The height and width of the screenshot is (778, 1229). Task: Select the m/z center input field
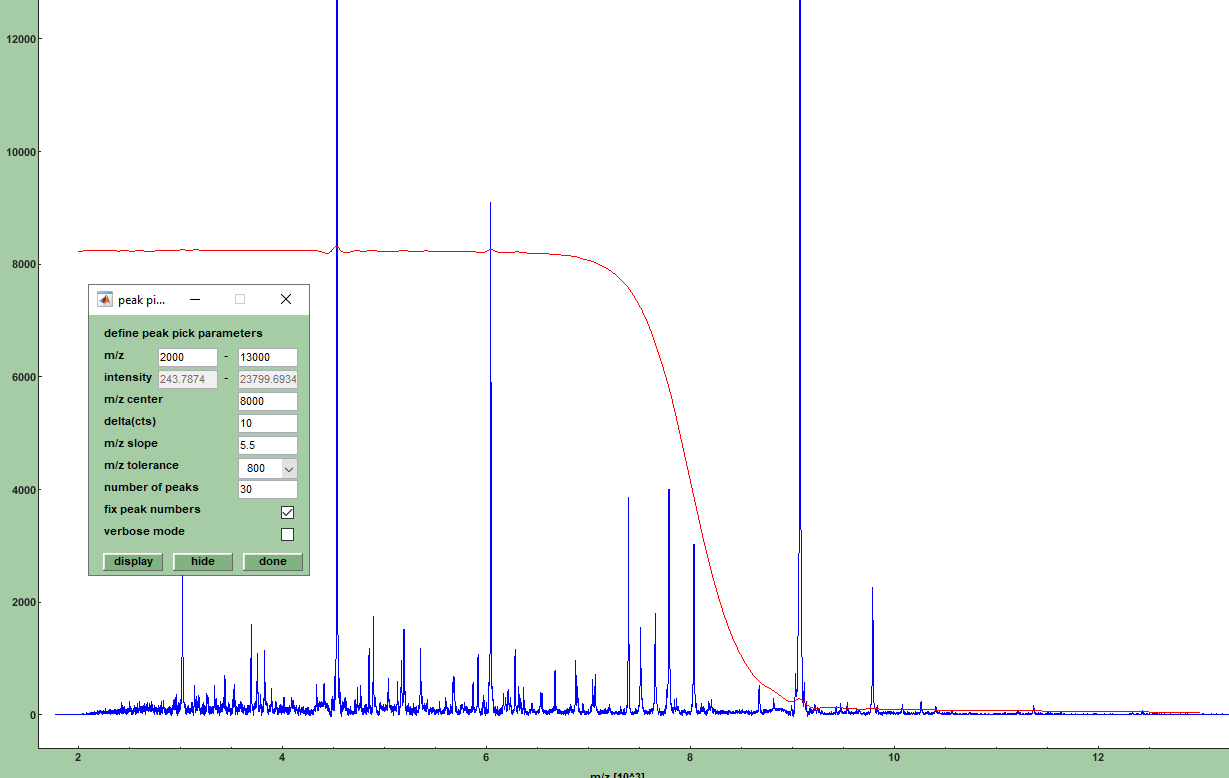(x=267, y=401)
